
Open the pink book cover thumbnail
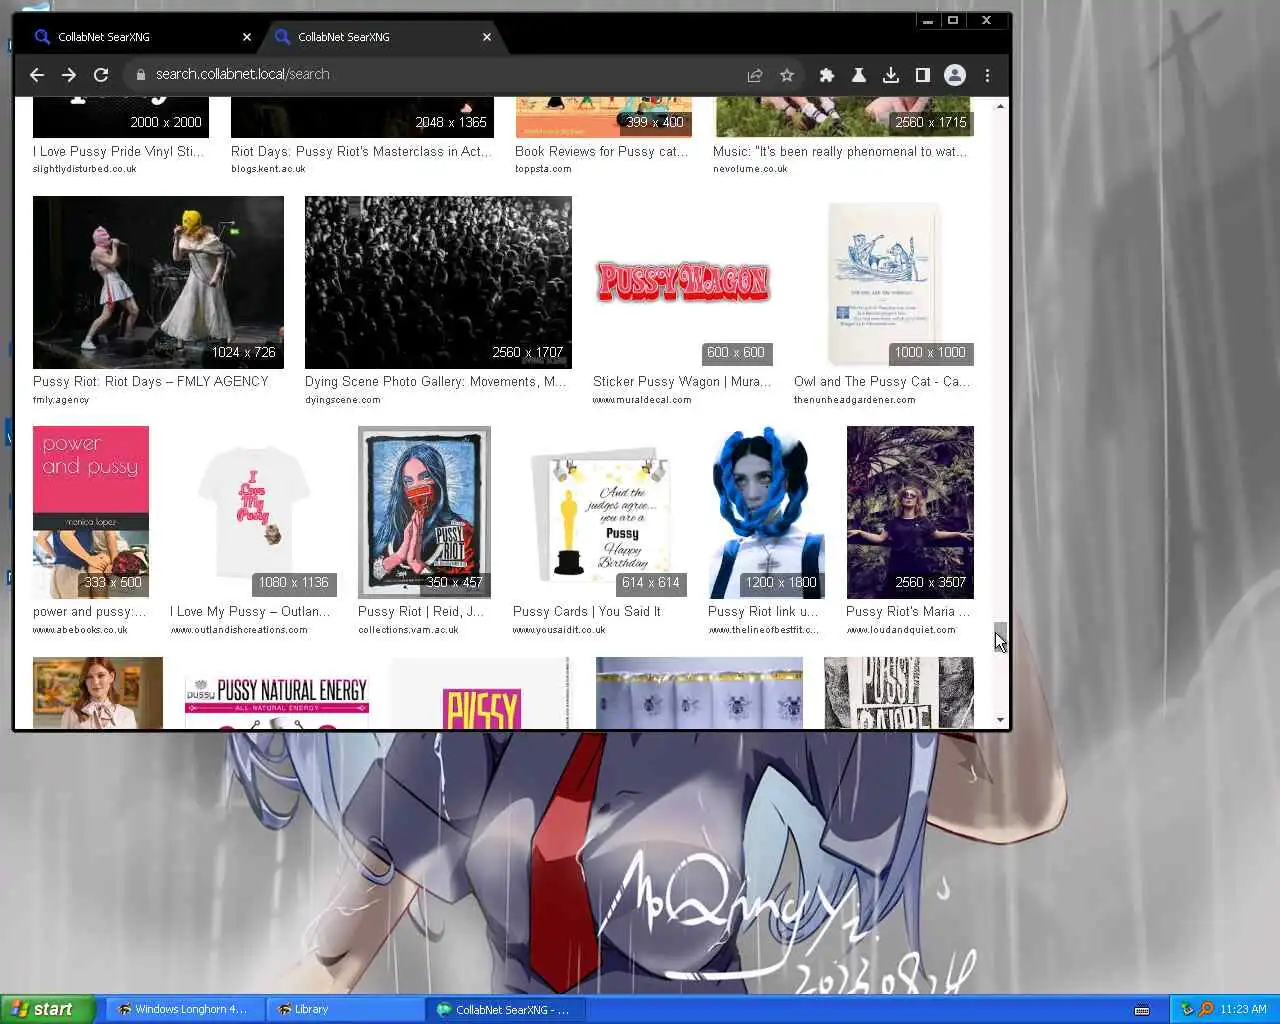tap(91, 512)
